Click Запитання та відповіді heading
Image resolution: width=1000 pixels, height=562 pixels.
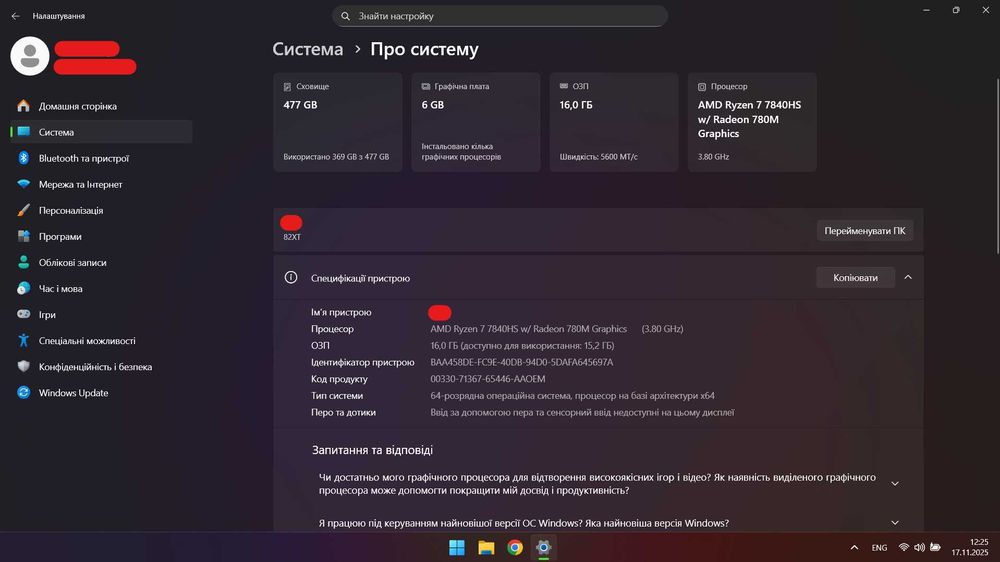[x=372, y=450]
